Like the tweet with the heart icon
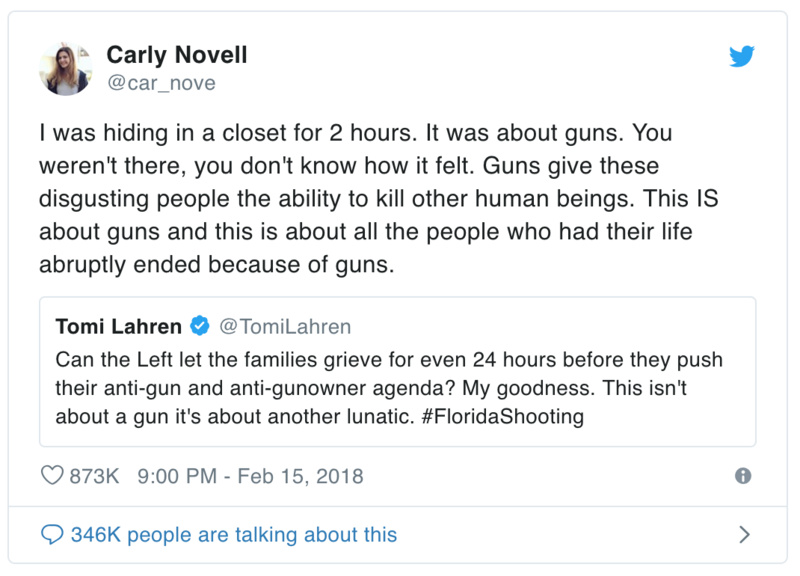Image resolution: width=800 pixels, height=576 pixels. (x=52, y=475)
